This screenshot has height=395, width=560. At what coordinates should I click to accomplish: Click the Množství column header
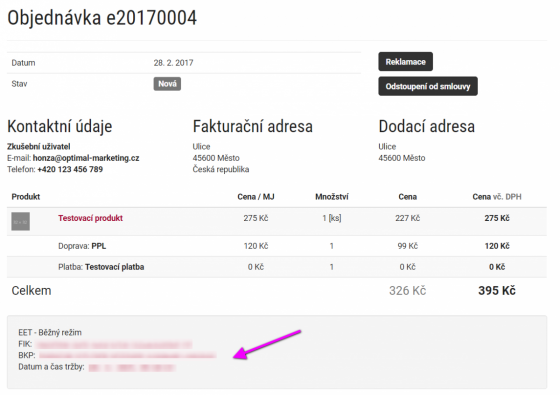332,197
